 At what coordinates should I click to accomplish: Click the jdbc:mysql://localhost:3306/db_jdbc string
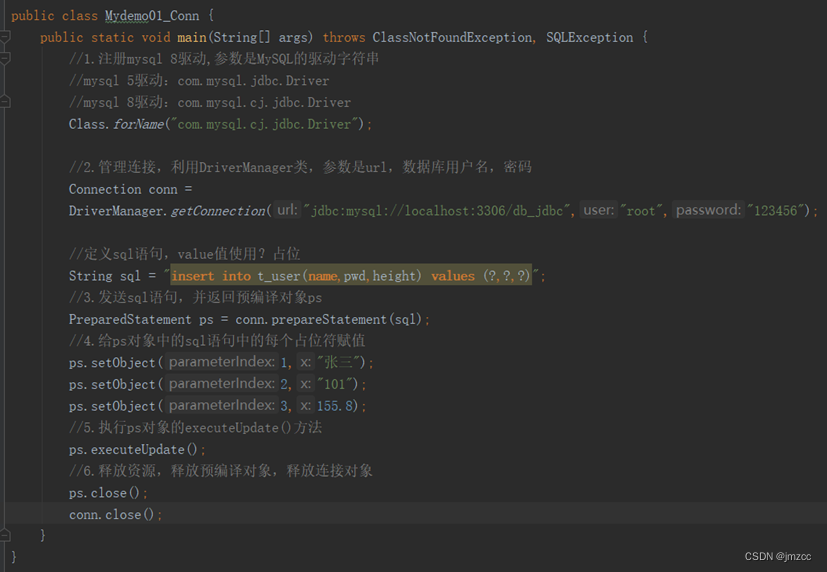(x=437, y=211)
